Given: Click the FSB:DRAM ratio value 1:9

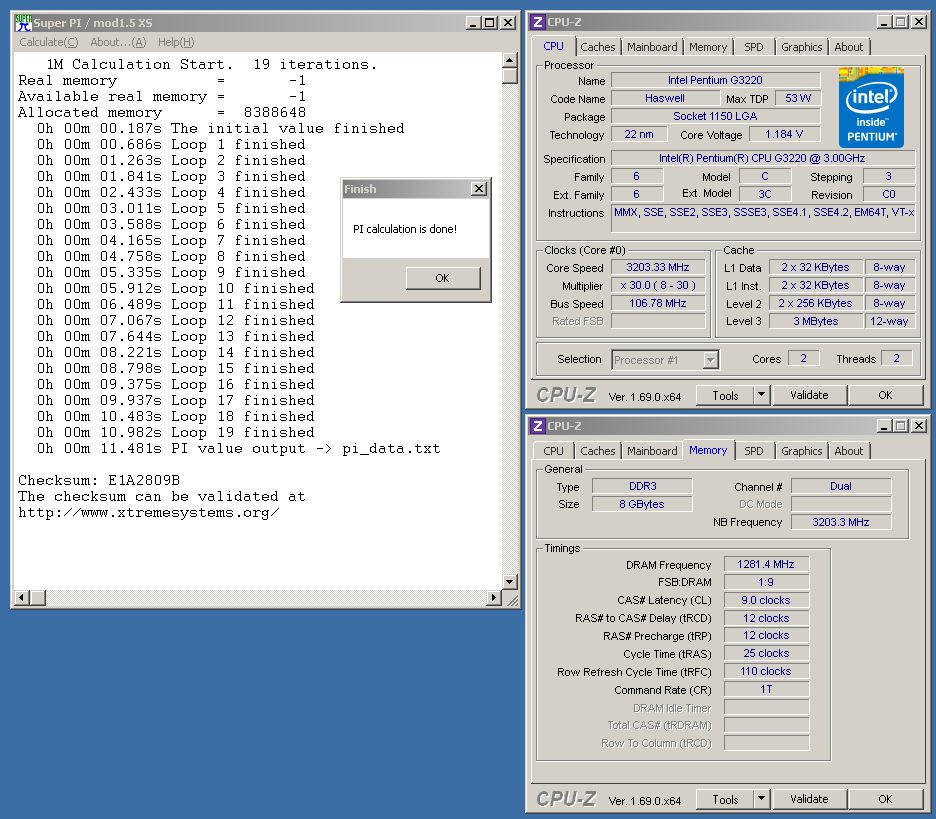Looking at the screenshot, I should [x=766, y=582].
